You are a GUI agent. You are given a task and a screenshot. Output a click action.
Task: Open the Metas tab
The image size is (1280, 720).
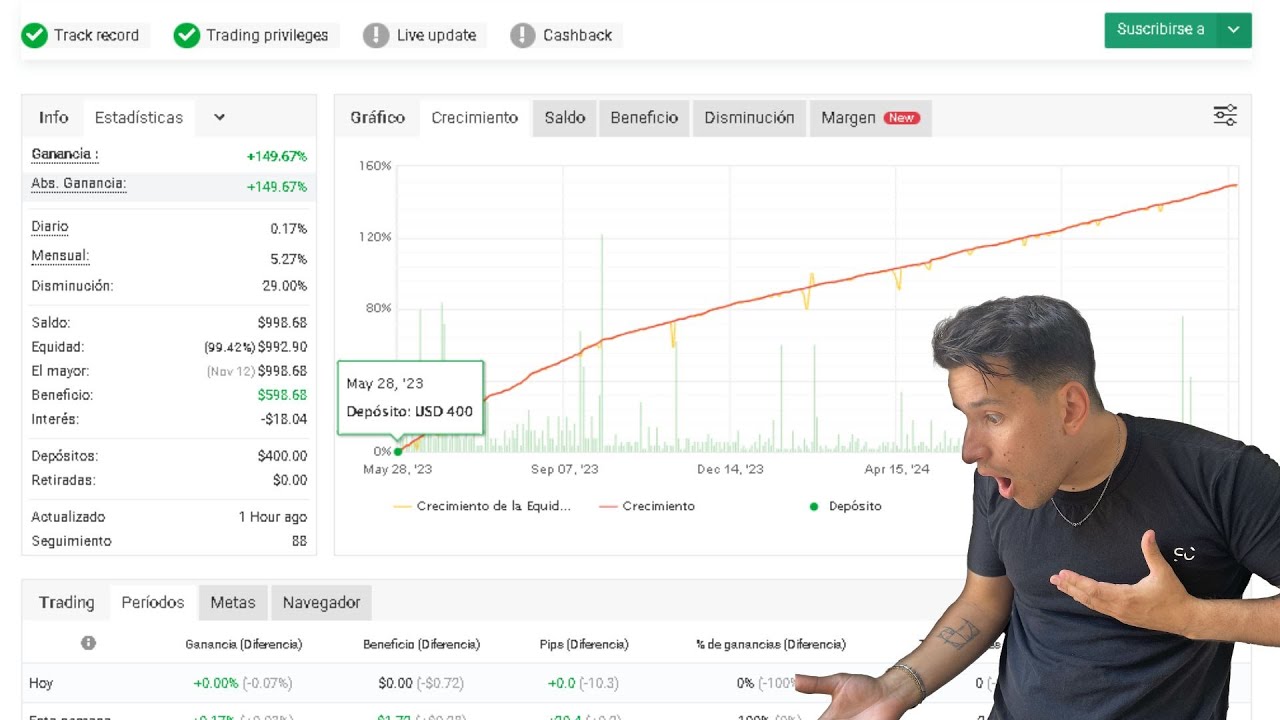[x=233, y=602]
